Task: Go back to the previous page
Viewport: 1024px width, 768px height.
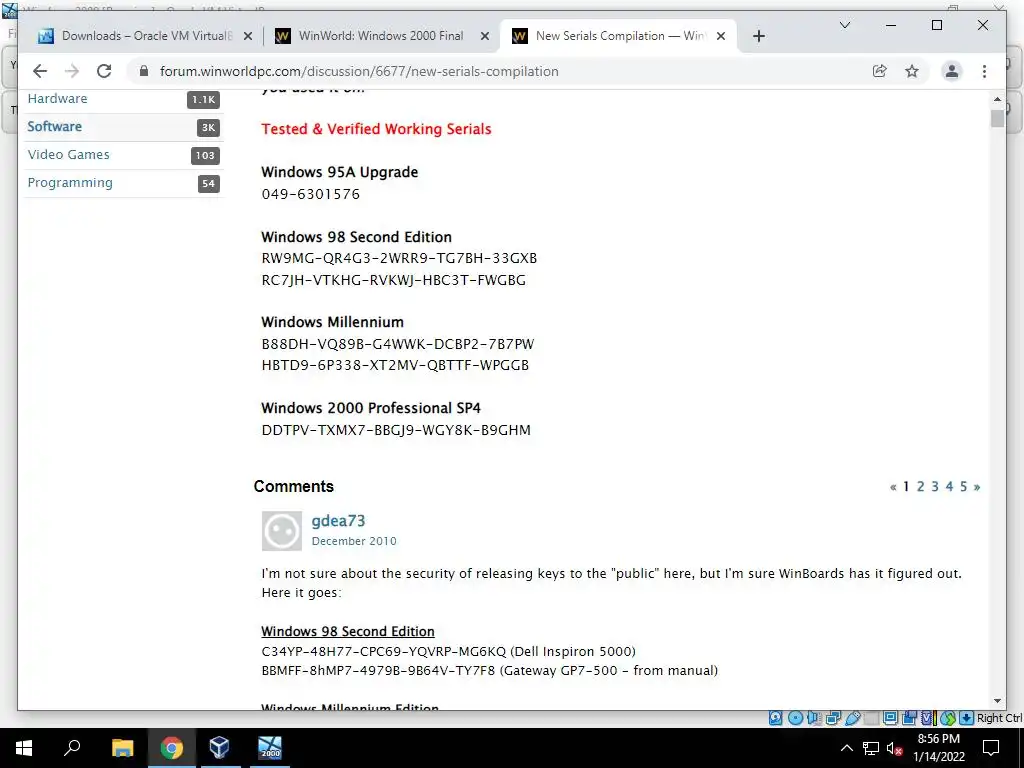Action: point(40,71)
